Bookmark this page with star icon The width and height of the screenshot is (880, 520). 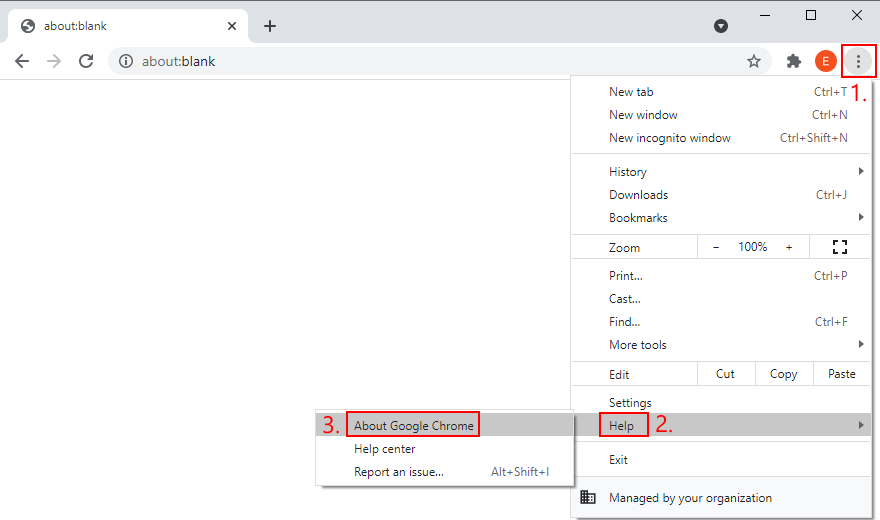(x=754, y=61)
